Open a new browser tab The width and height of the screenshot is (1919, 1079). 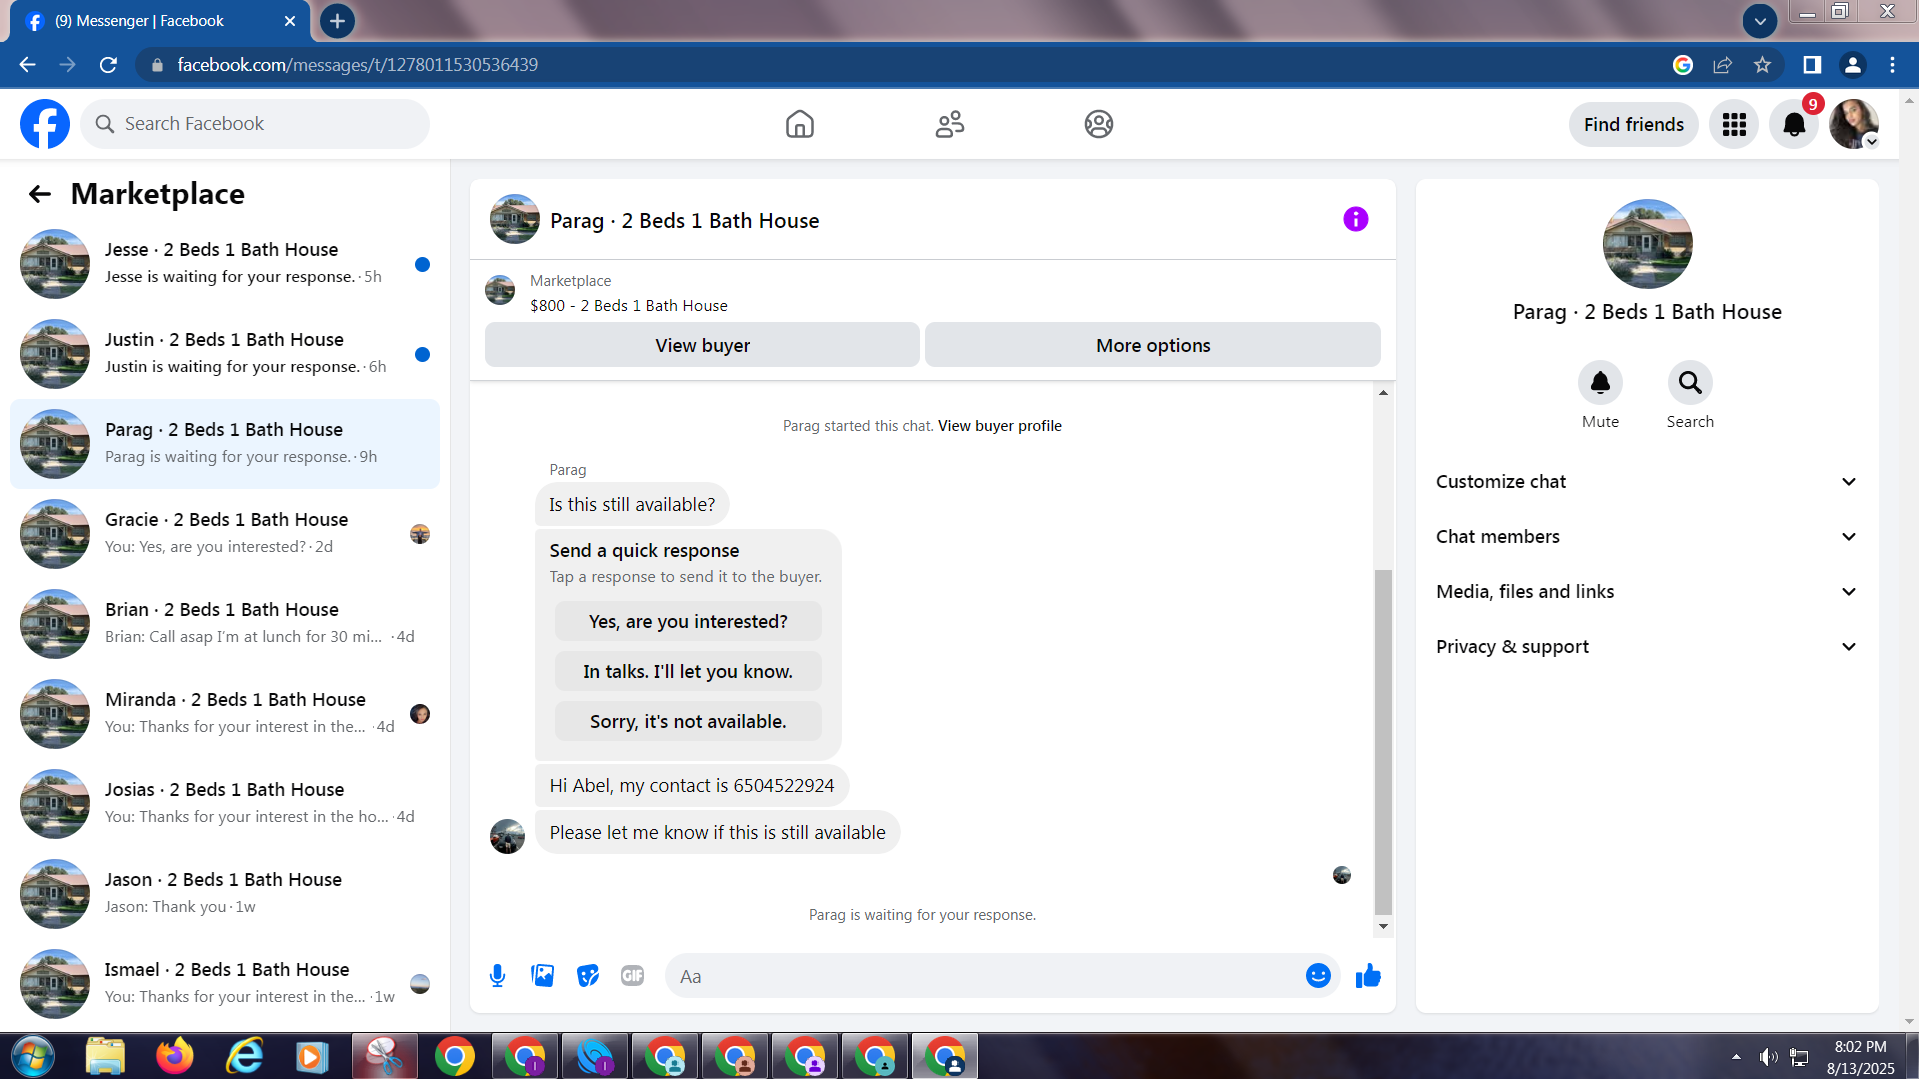tap(337, 21)
